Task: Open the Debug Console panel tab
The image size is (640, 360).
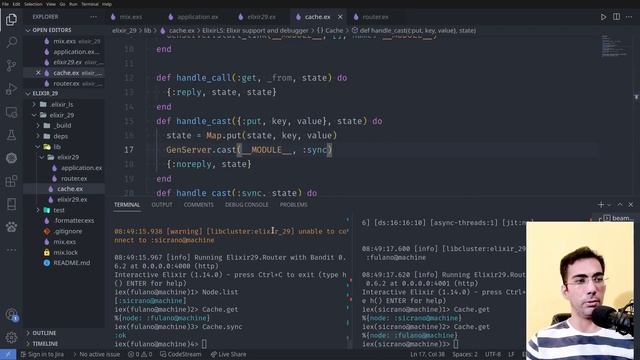Action: 247,204
